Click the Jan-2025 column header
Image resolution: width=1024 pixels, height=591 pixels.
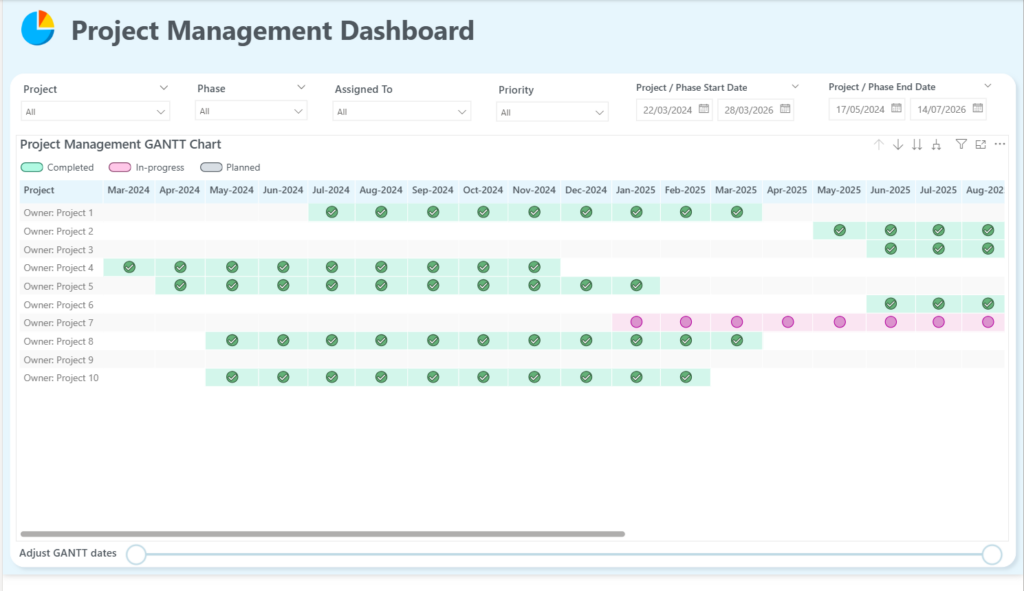(635, 190)
